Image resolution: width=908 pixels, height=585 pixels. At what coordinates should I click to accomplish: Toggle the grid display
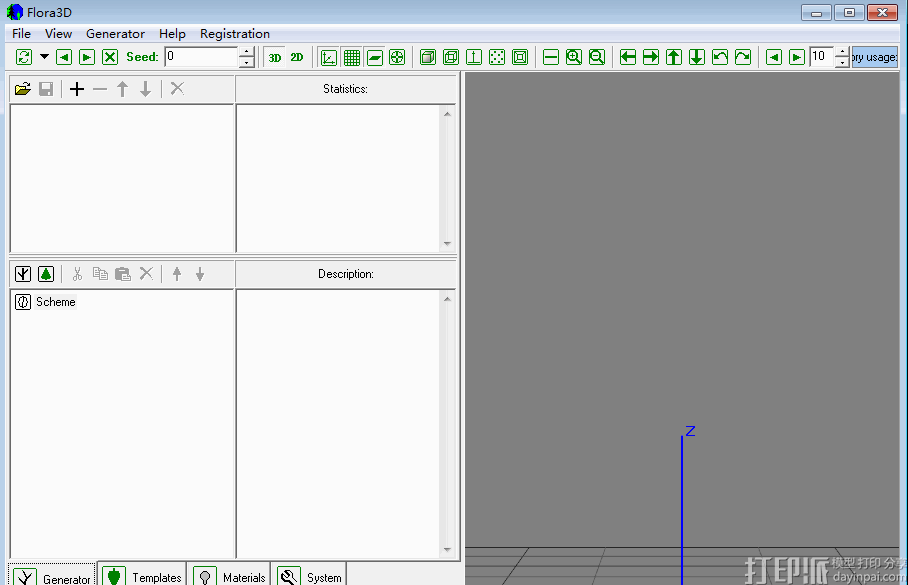pyautogui.click(x=352, y=57)
